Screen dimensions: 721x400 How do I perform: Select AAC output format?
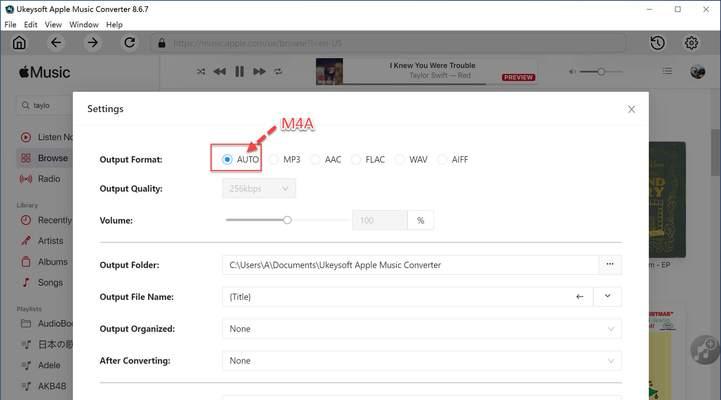326,160
